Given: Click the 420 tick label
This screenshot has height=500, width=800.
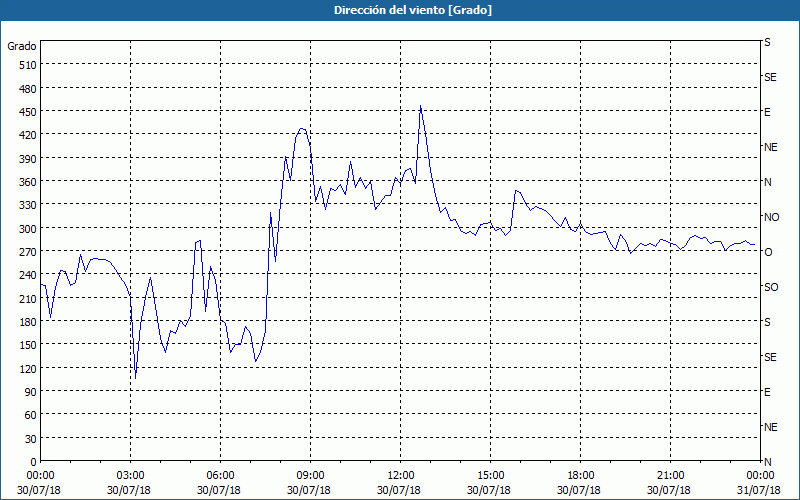Looking at the screenshot, I should tap(28, 135).
